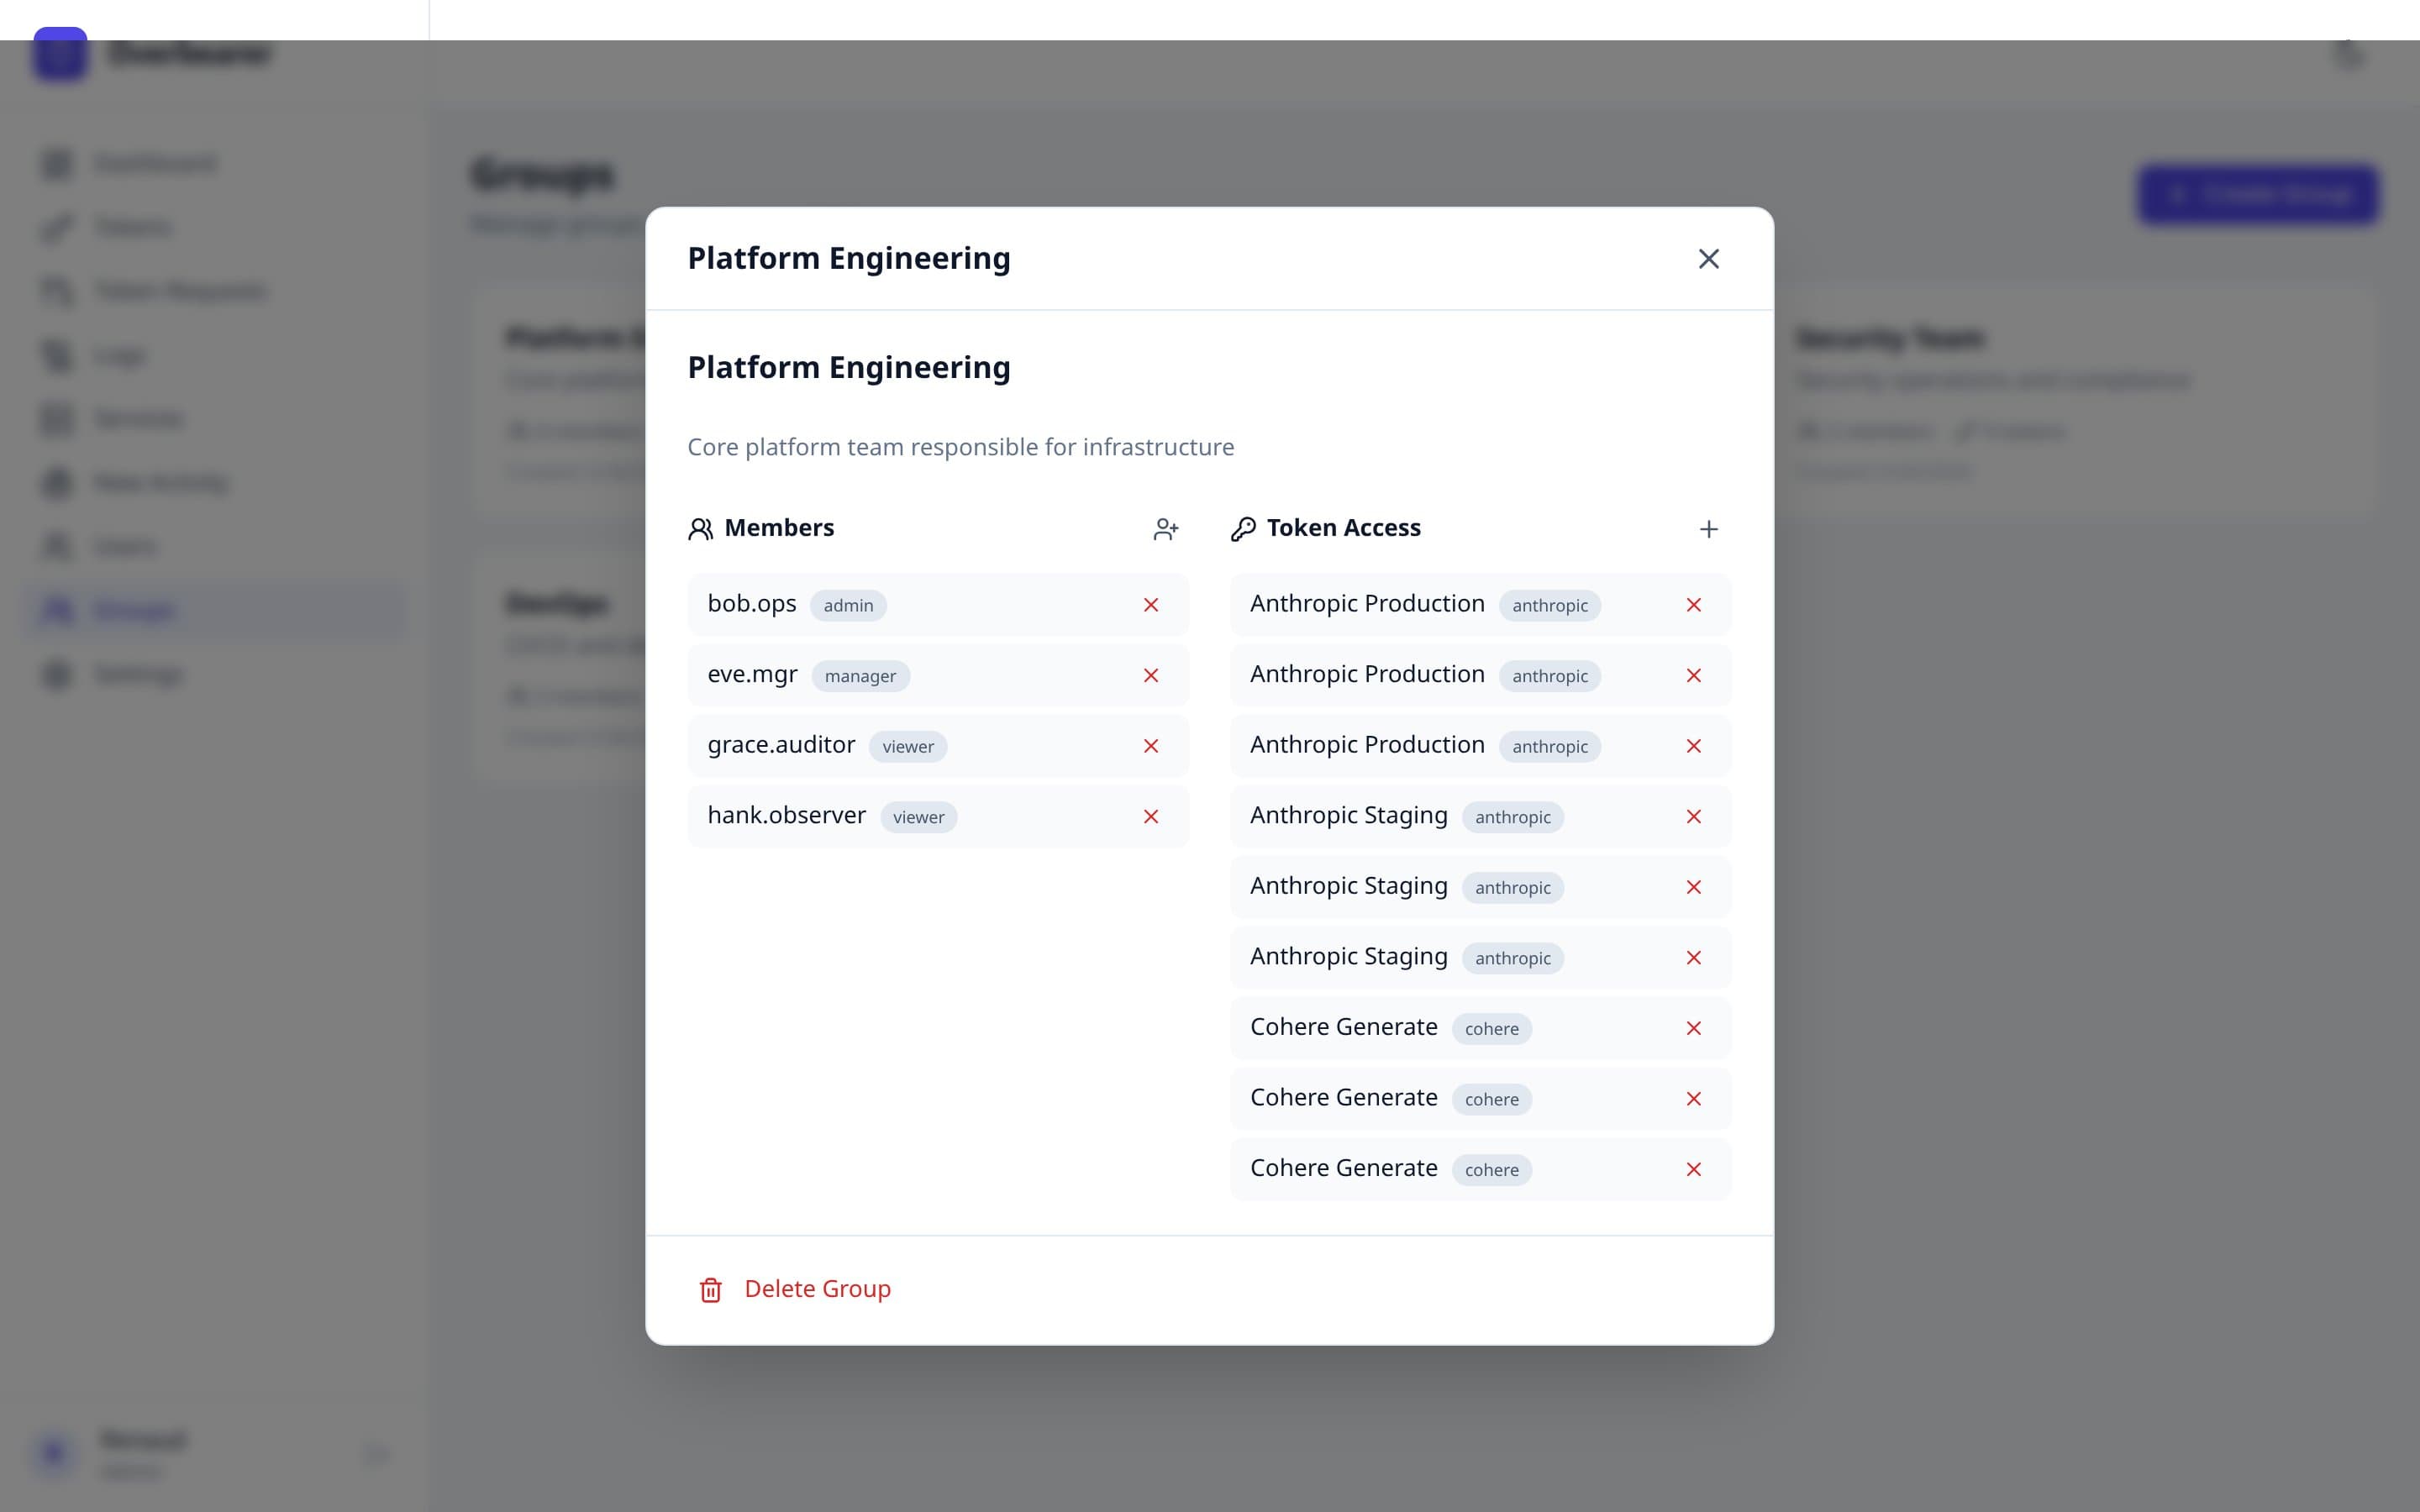Viewport: 2420px width, 1512px height.
Task: Click the app logo in the top-left corner
Action: pos(60,55)
